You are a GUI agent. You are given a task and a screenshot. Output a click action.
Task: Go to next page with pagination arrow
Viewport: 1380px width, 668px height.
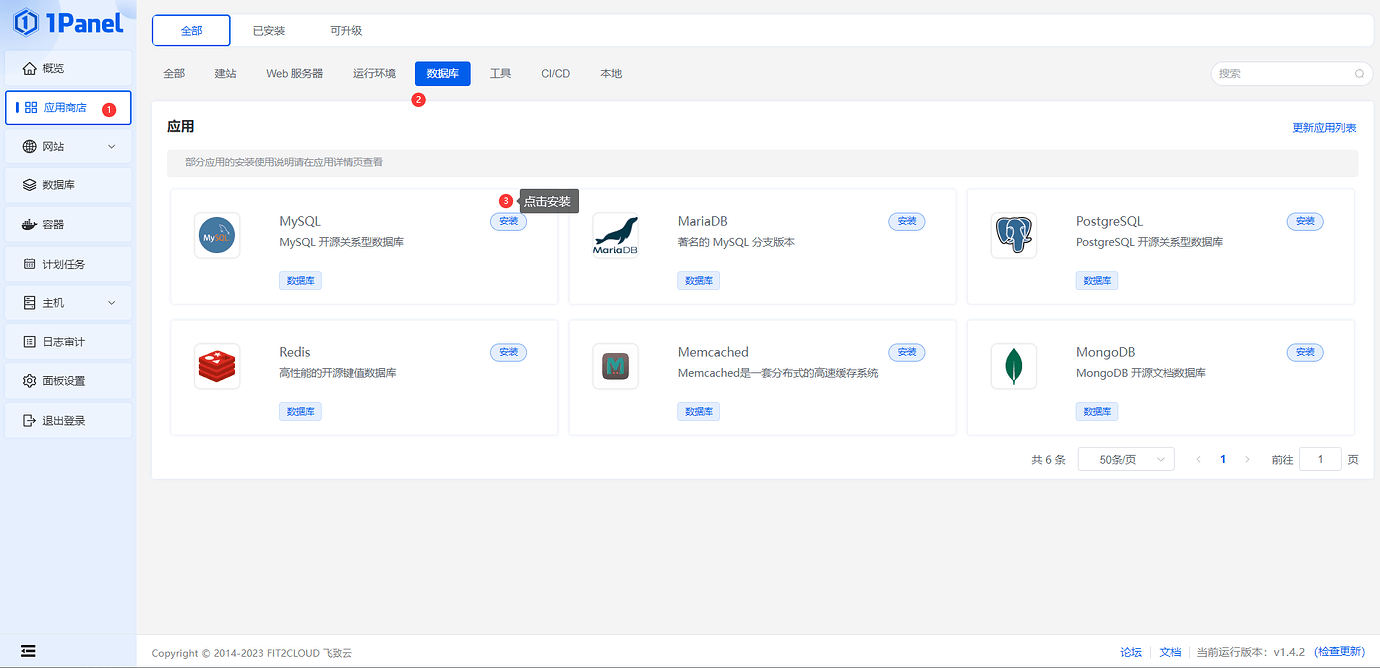pyautogui.click(x=1247, y=458)
